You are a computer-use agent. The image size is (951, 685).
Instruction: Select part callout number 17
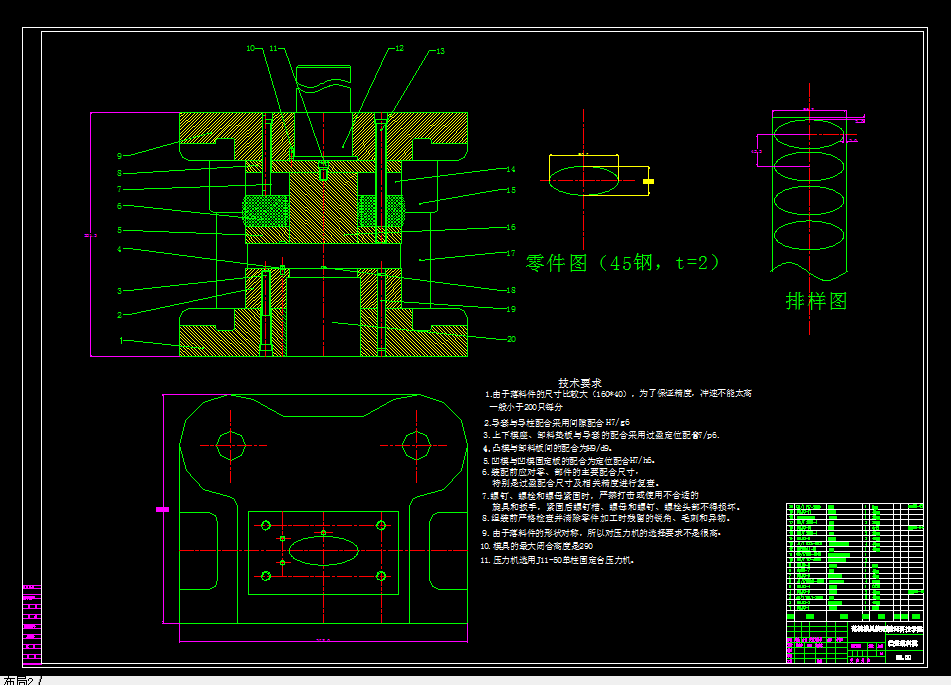pyautogui.click(x=511, y=253)
